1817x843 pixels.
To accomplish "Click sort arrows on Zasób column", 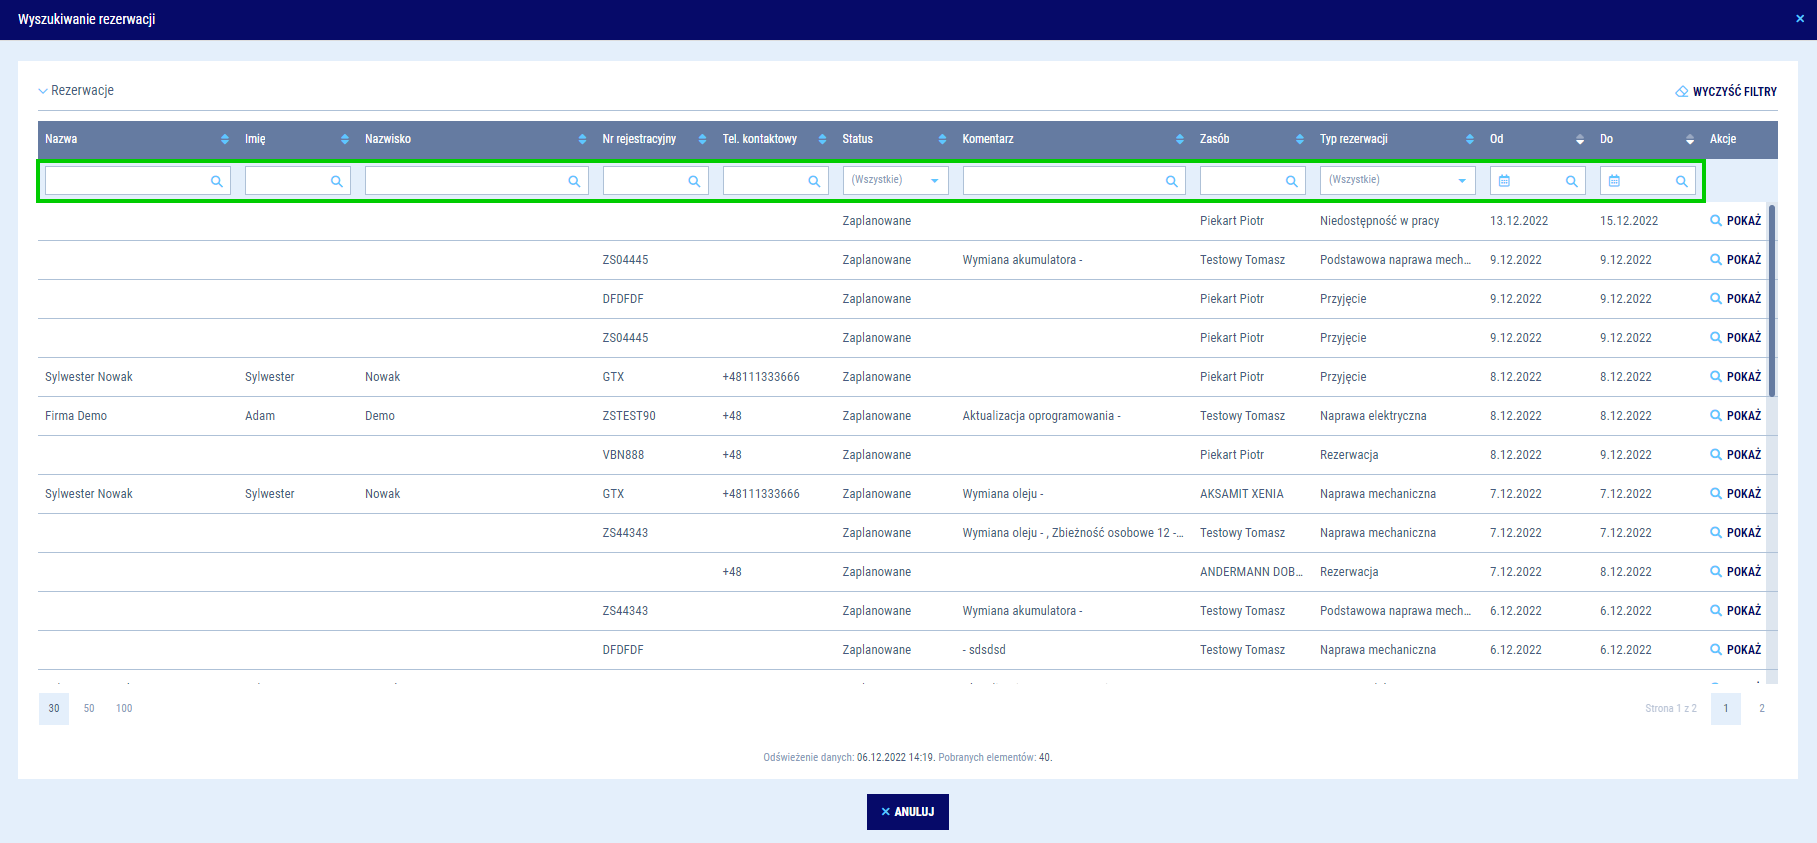I will point(1299,139).
